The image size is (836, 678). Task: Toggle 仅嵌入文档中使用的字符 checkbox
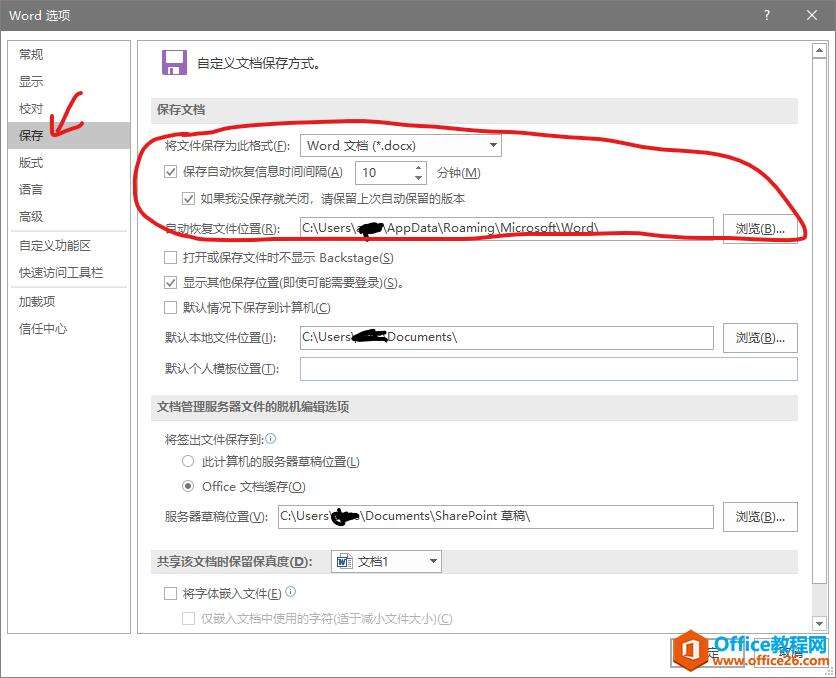pyautogui.click(x=188, y=619)
